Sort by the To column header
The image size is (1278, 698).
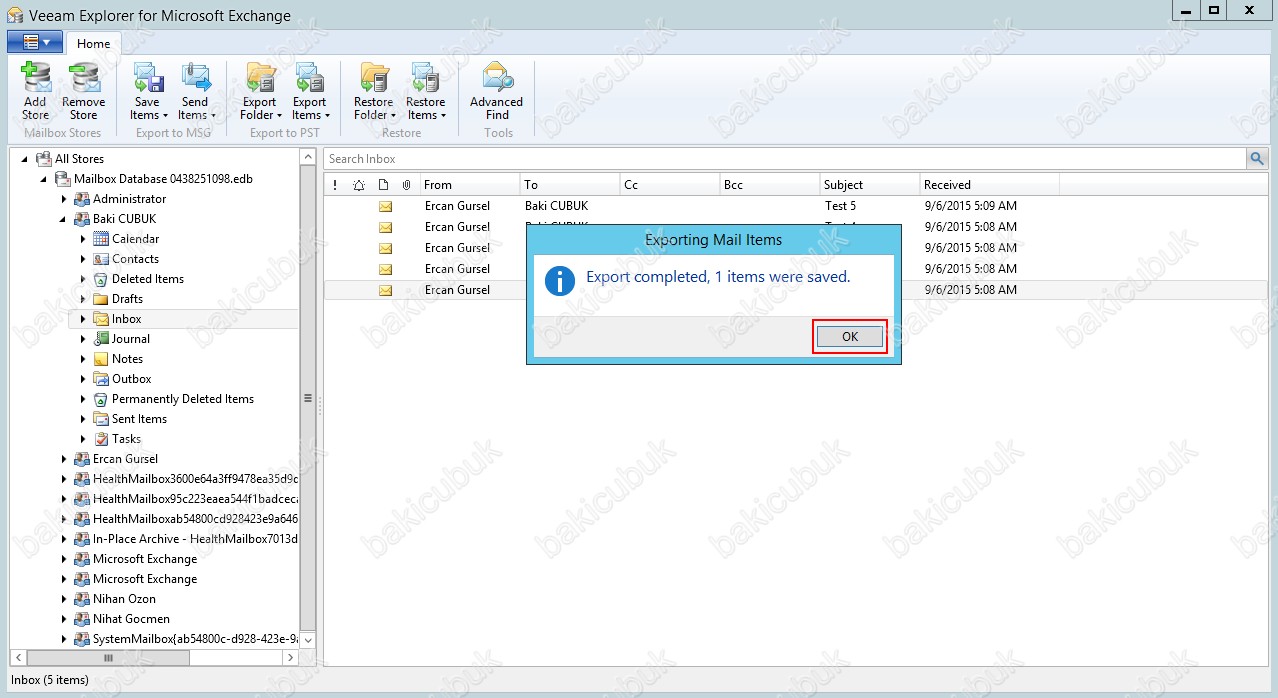(x=570, y=184)
